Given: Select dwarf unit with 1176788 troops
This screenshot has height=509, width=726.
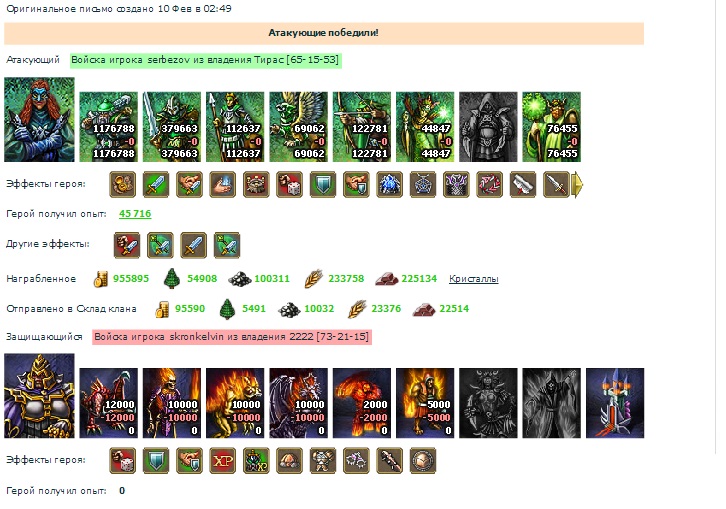Looking at the screenshot, I should click(x=108, y=126).
